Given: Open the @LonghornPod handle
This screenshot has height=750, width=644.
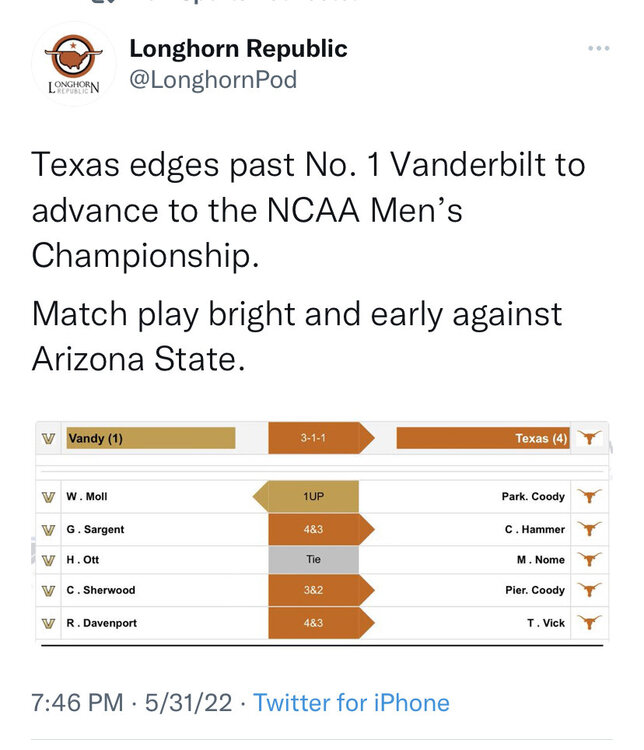Looking at the screenshot, I should pyautogui.click(x=213, y=79).
